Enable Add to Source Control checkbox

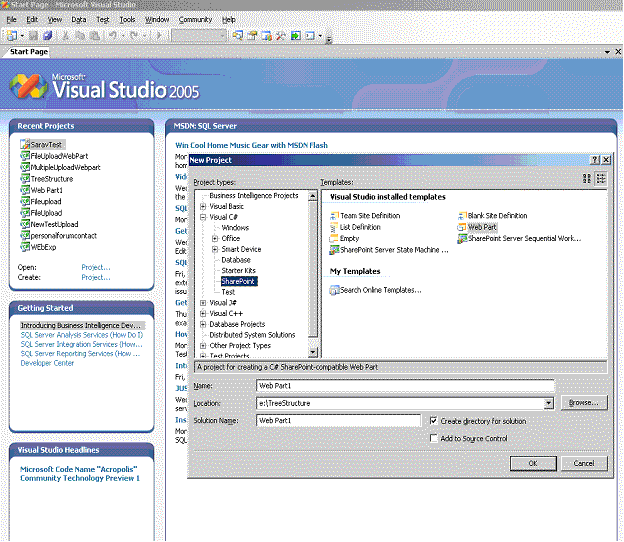pyautogui.click(x=434, y=439)
